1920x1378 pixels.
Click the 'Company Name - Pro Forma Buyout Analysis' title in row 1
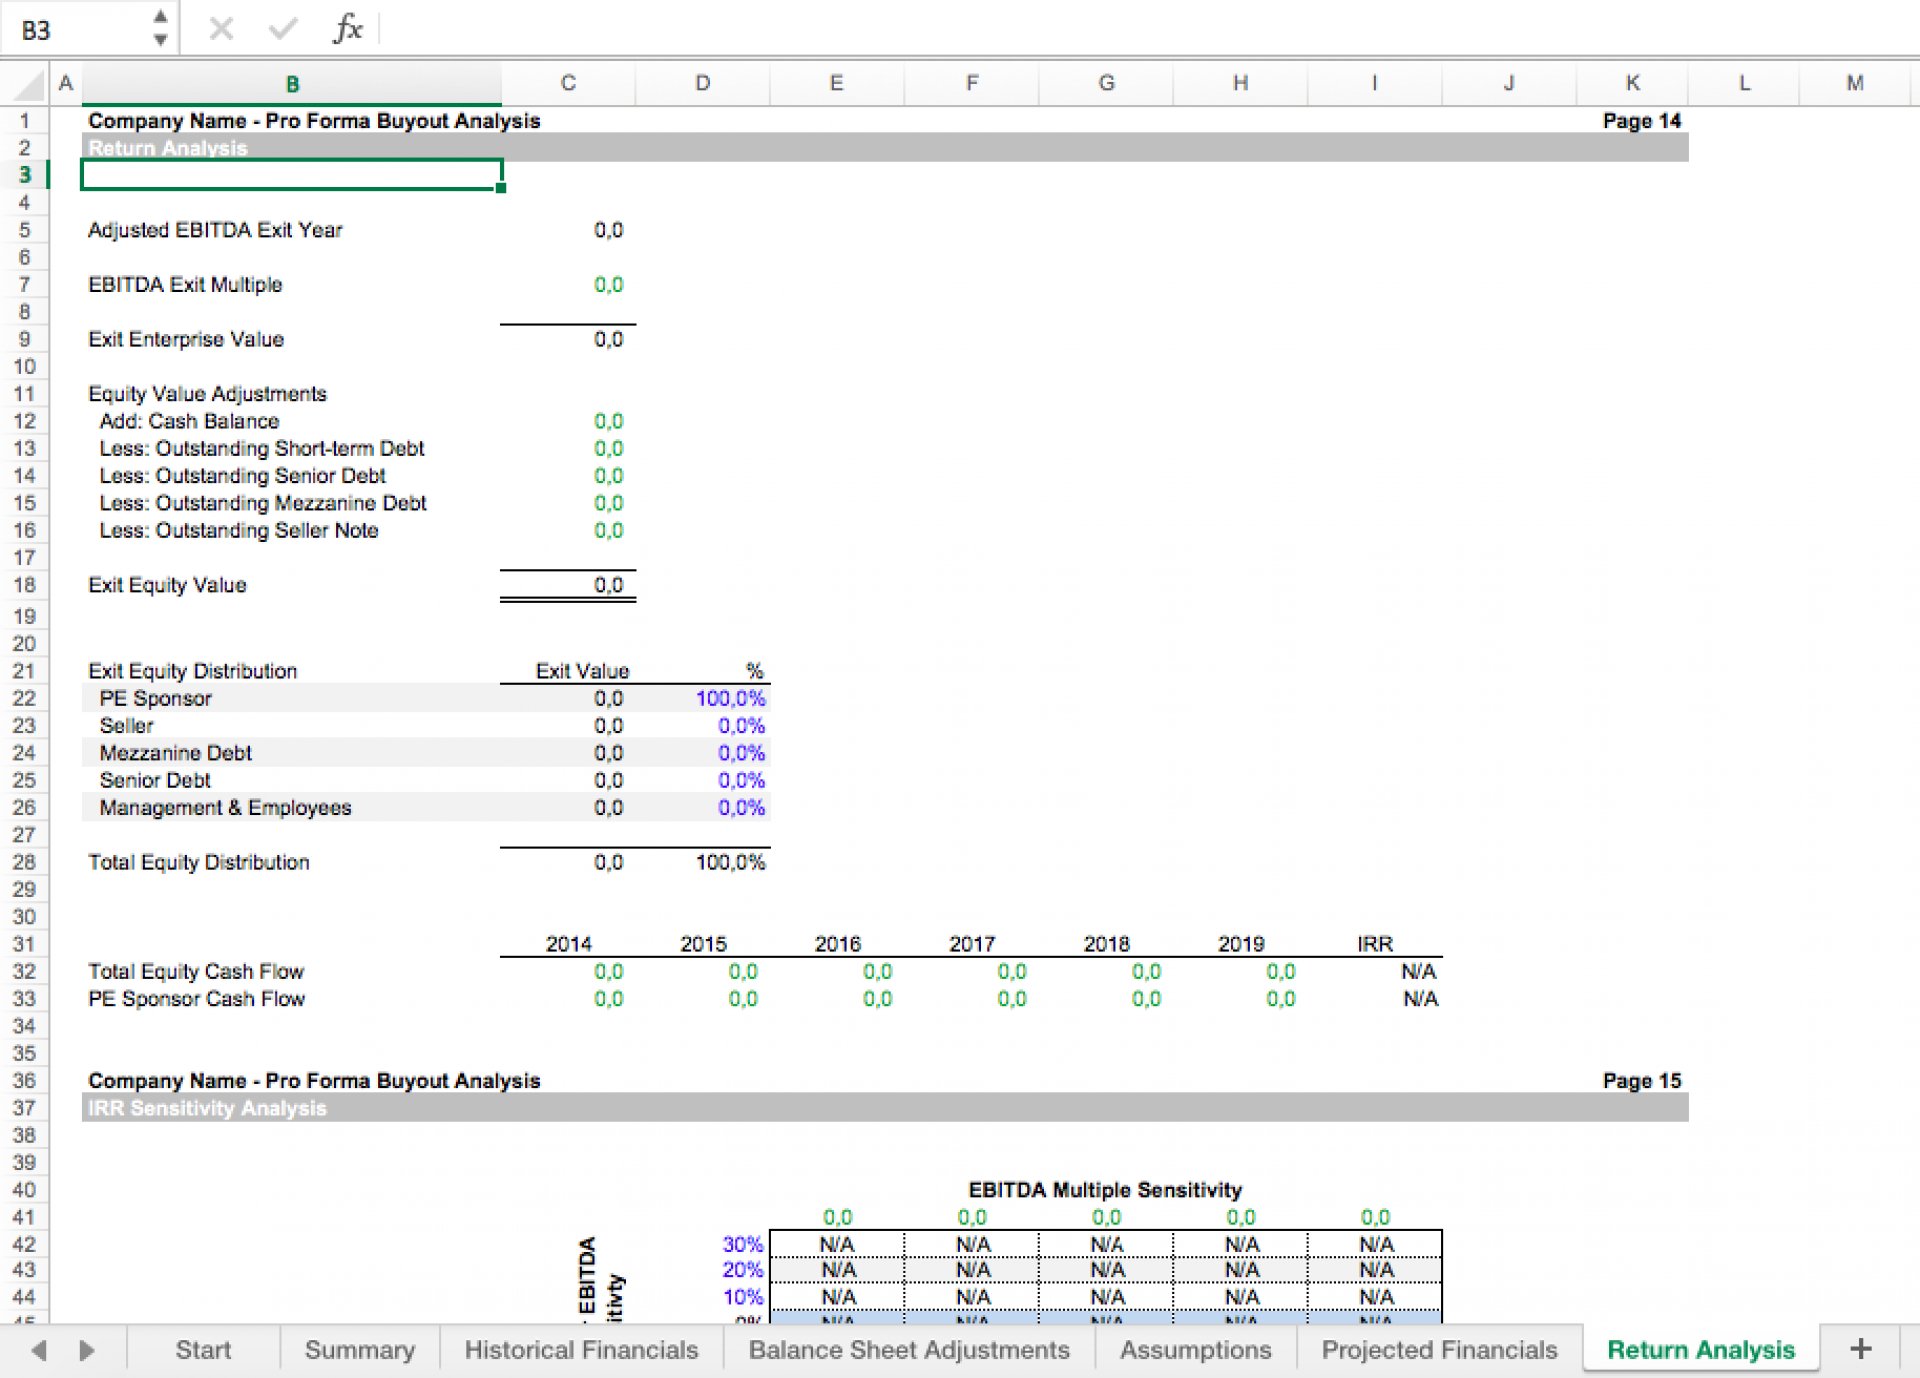314,121
